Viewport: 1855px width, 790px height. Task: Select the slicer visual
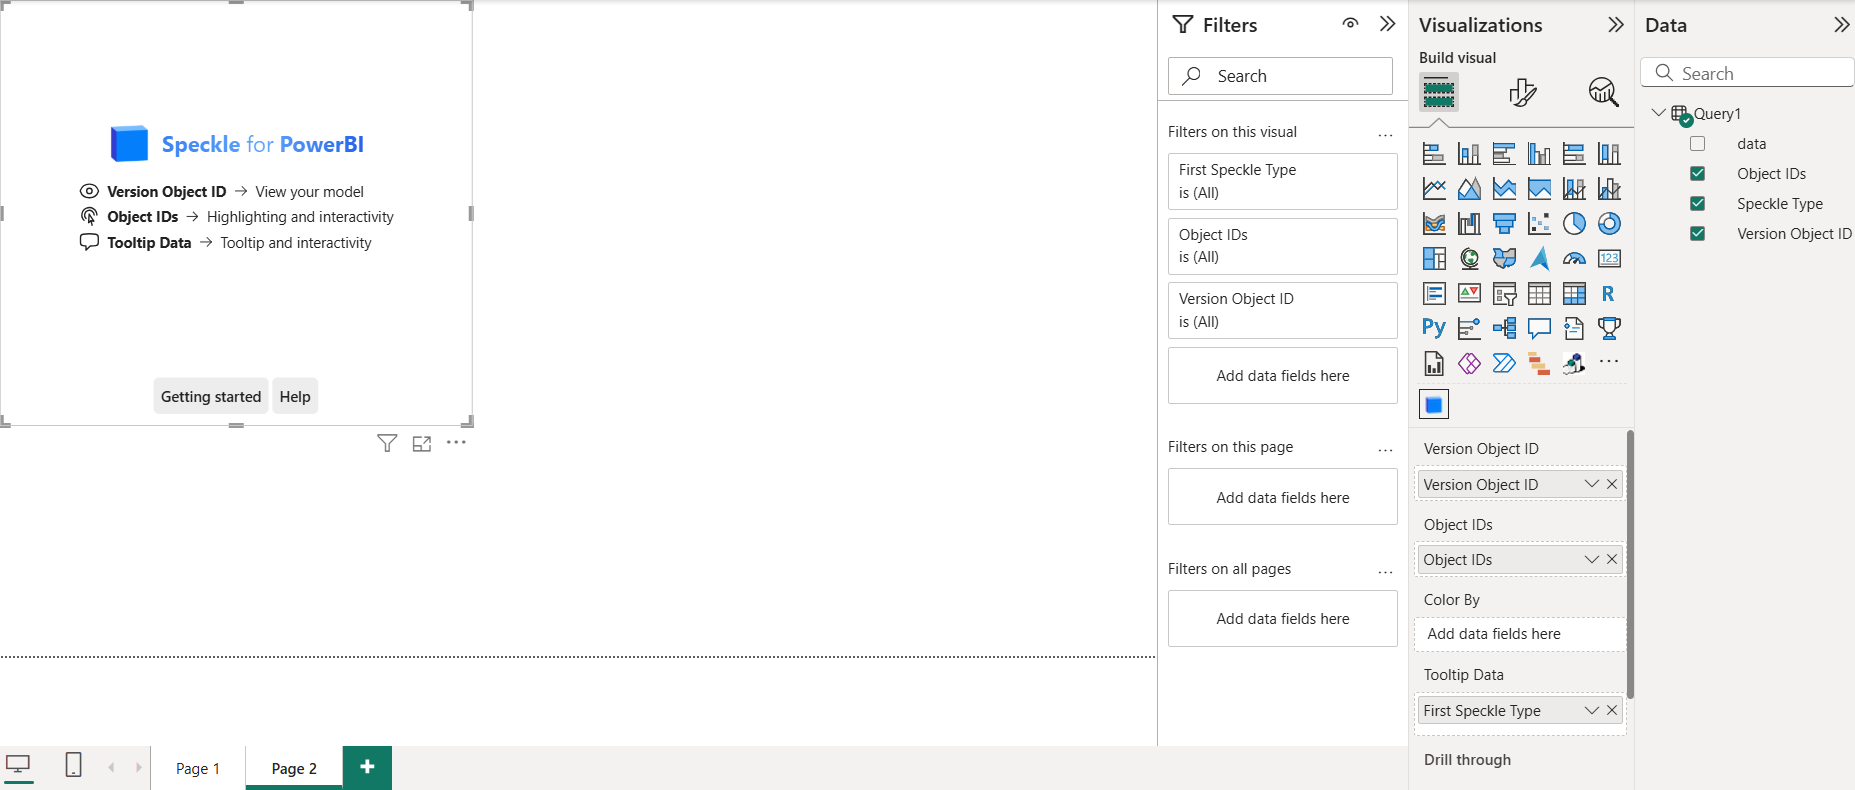tap(1504, 294)
